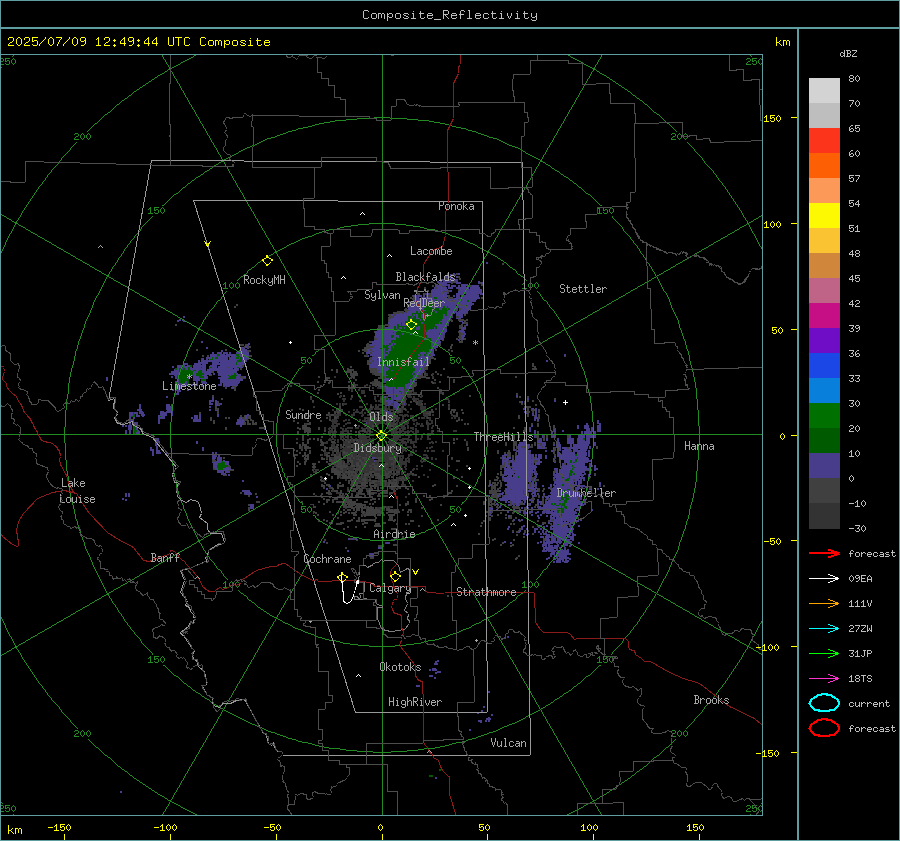Screen dimensions: 900x841
Task: Pick the magenta swatch in dBZ legend
Action: (824, 316)
